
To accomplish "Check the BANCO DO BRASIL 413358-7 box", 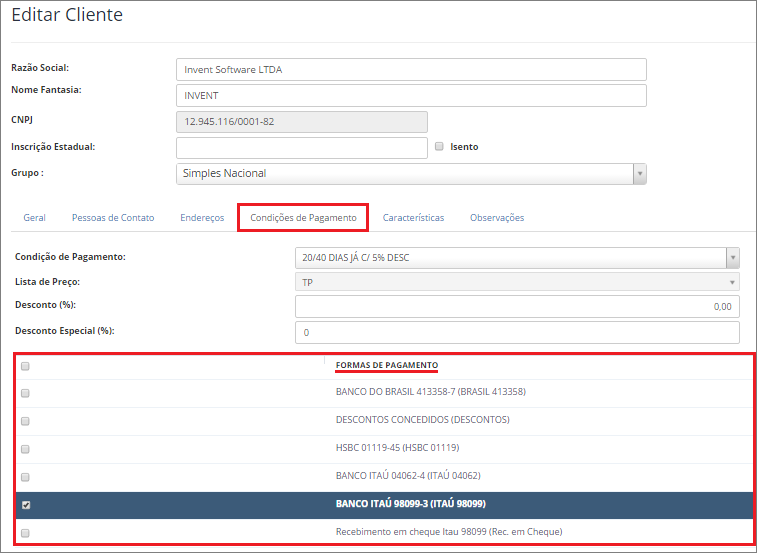I will [x=25, y=393].
